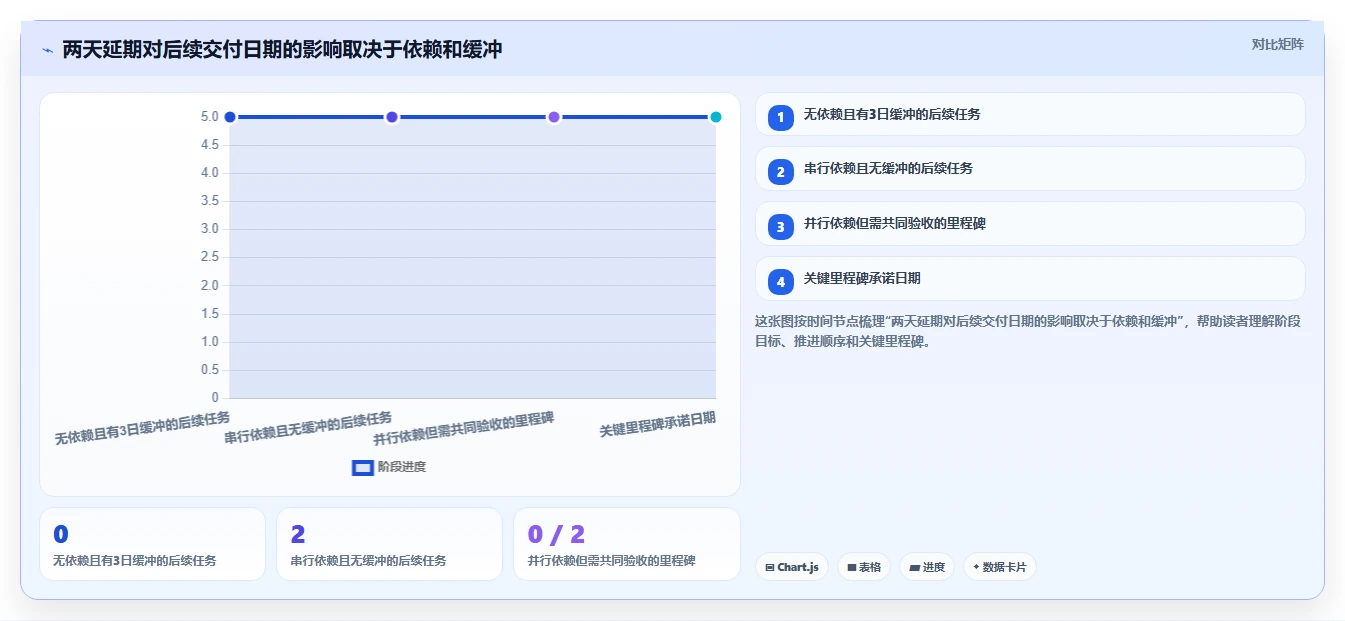Click the 数据卡片 sparkle icon
Image resolution: width=1345 pixels, height=621 pixels.
[976, 567]
